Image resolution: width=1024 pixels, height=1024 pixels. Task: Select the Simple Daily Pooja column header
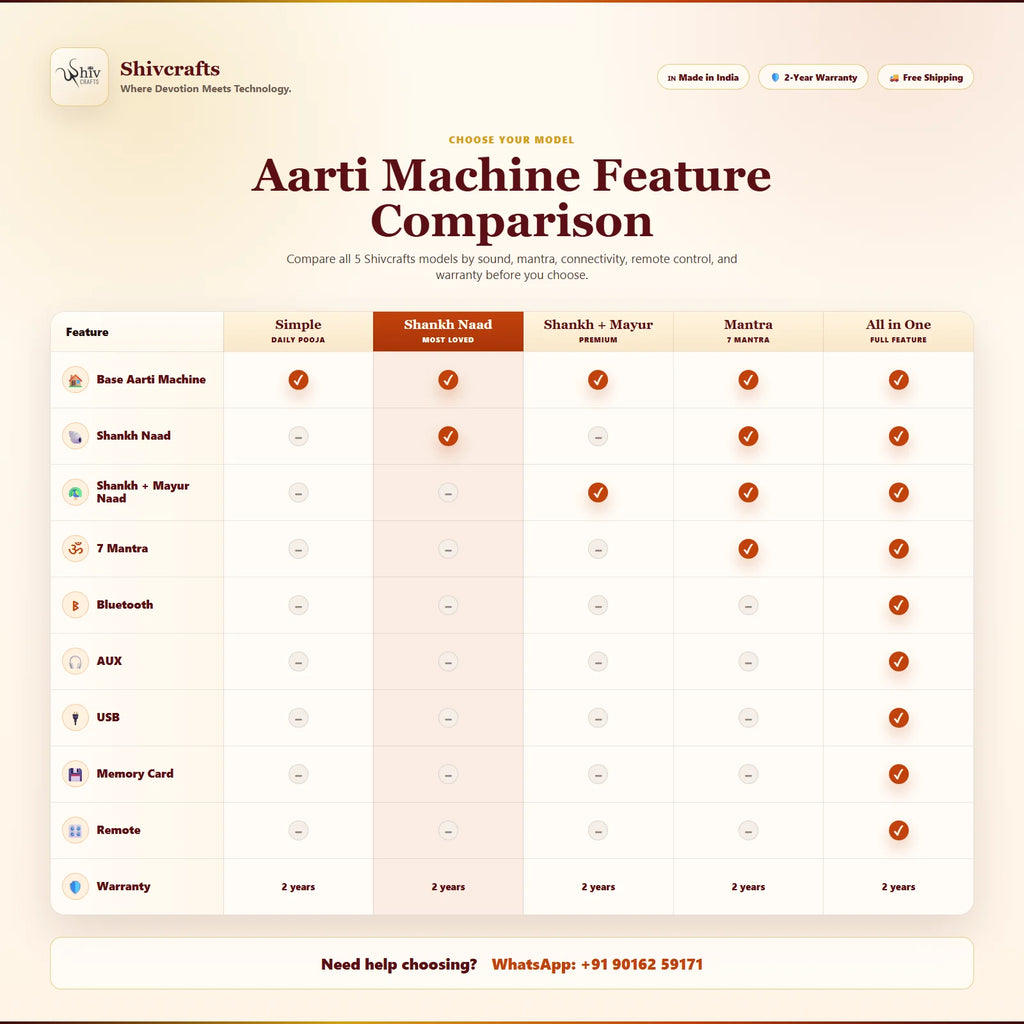click(x=298, y=331)
